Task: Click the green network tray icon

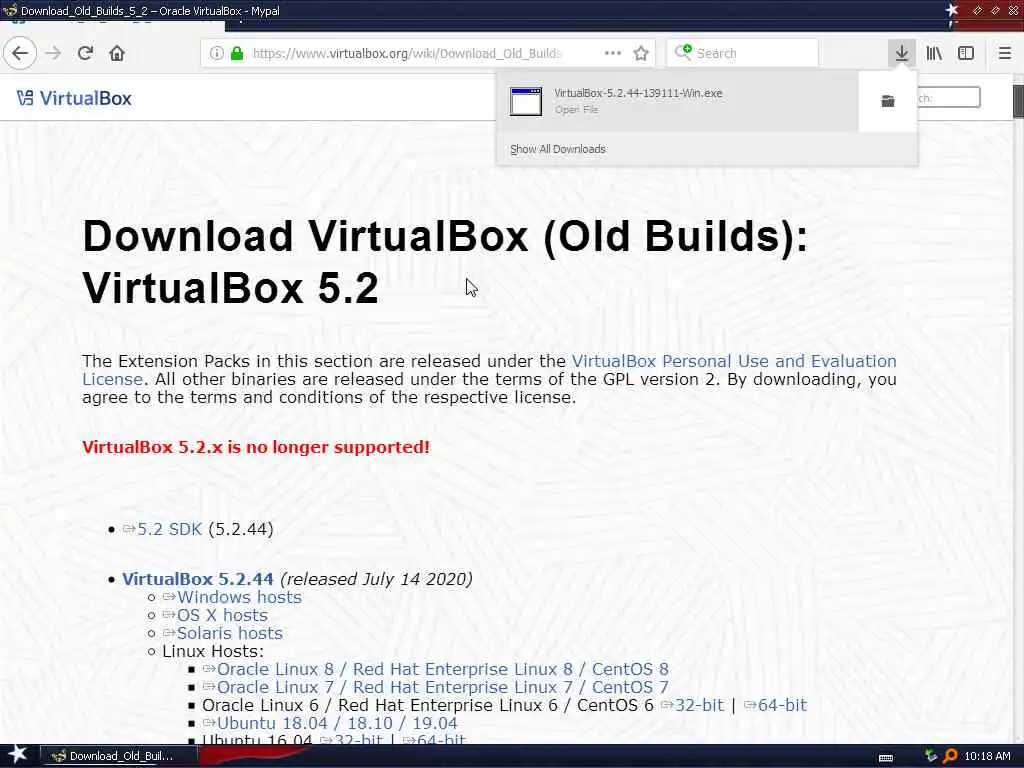Action: 931,756
